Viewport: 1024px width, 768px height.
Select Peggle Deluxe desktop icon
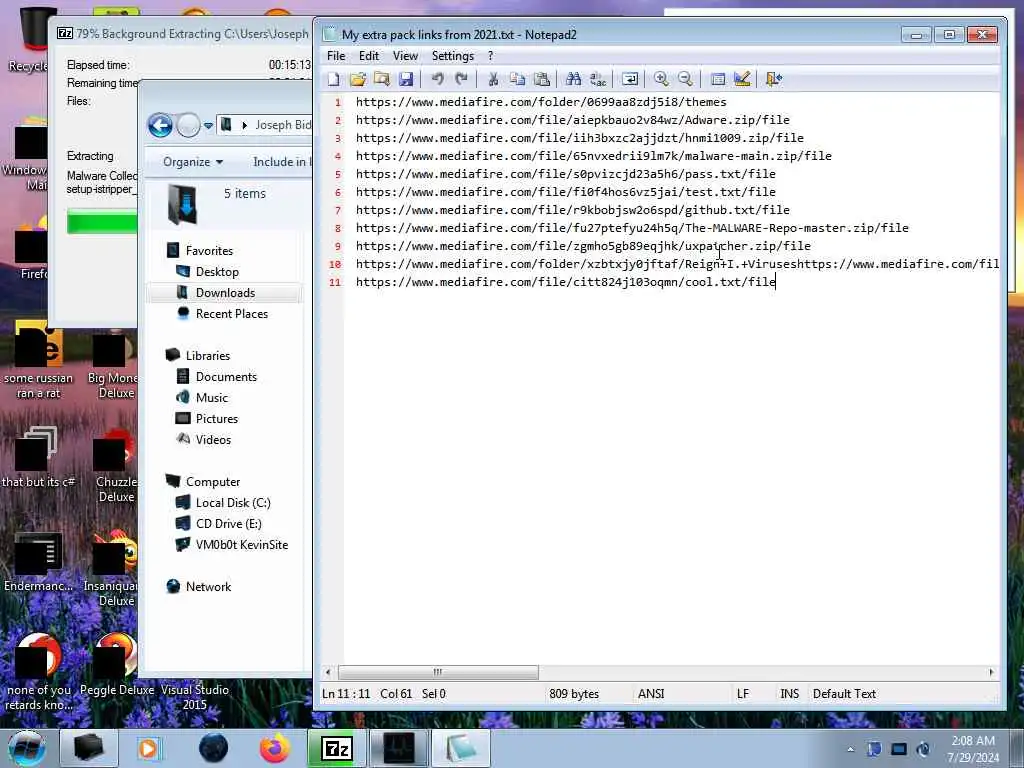point(117,666)
